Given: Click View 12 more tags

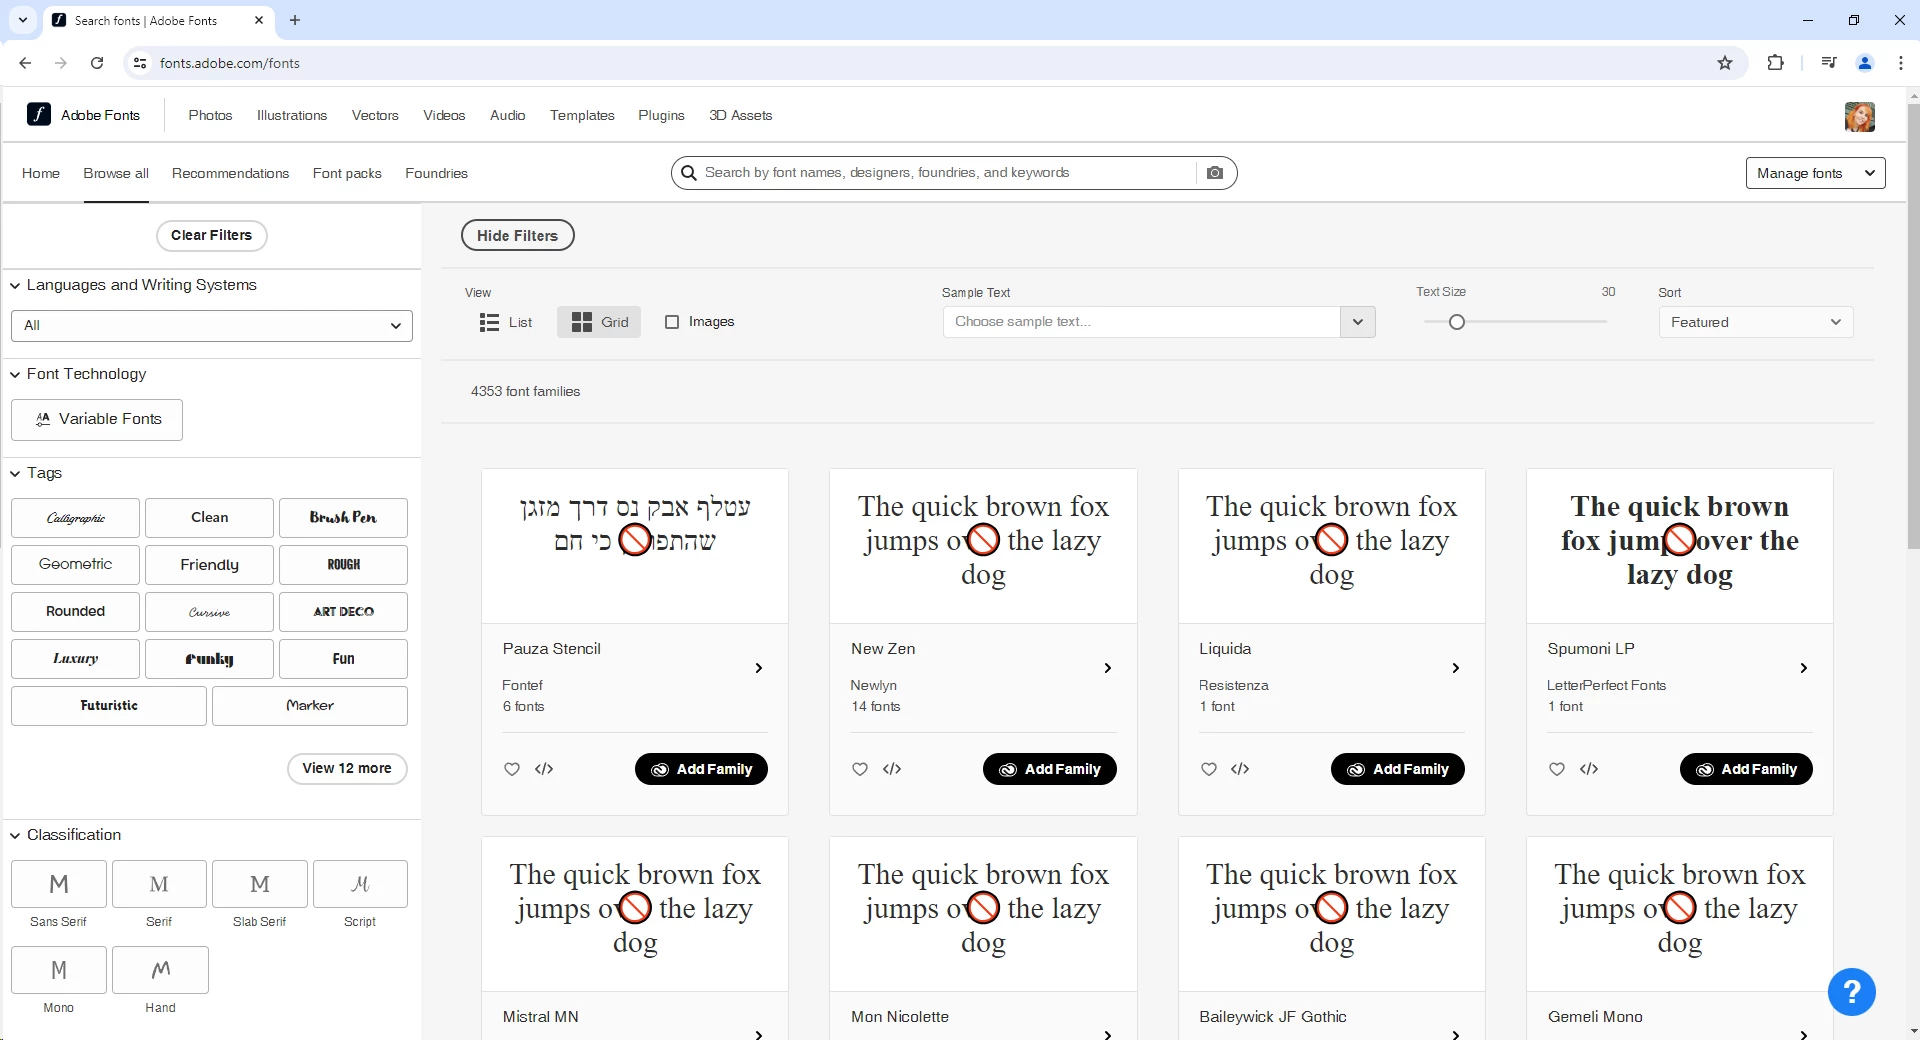Looking at the screenshot, I should tap(347, 769).
